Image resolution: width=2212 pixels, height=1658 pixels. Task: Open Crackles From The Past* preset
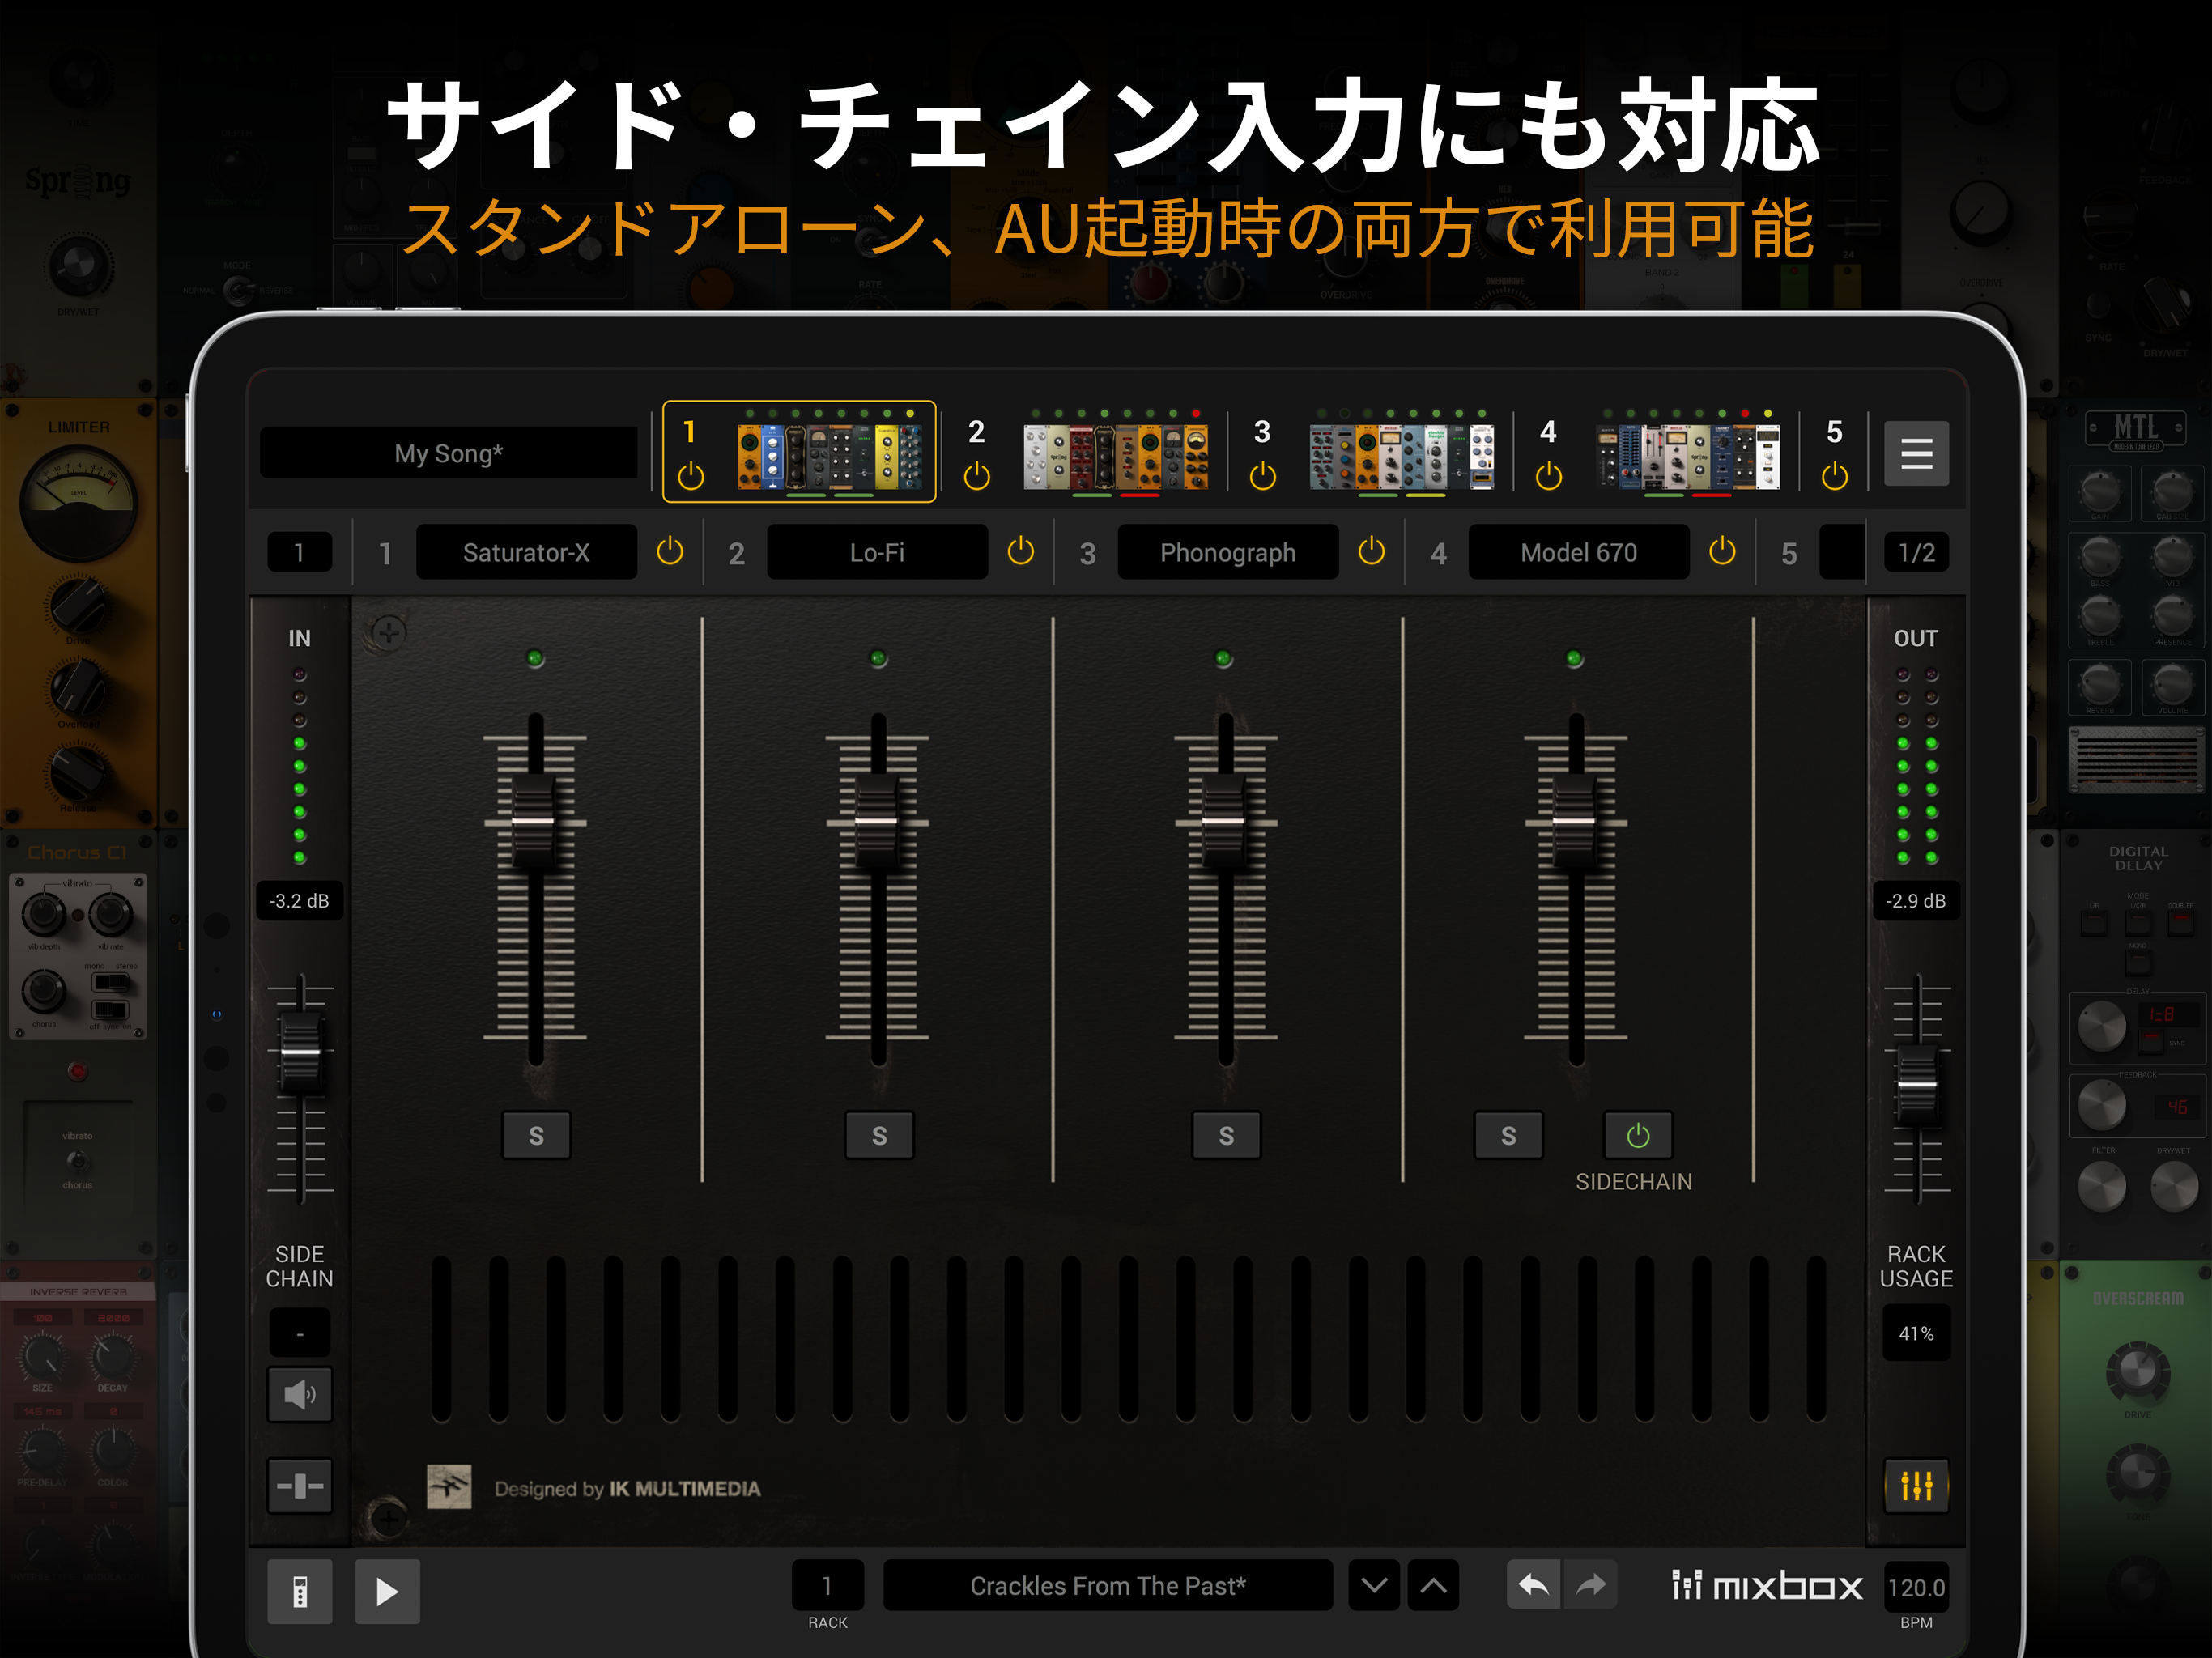(x=1108, y=1585)
